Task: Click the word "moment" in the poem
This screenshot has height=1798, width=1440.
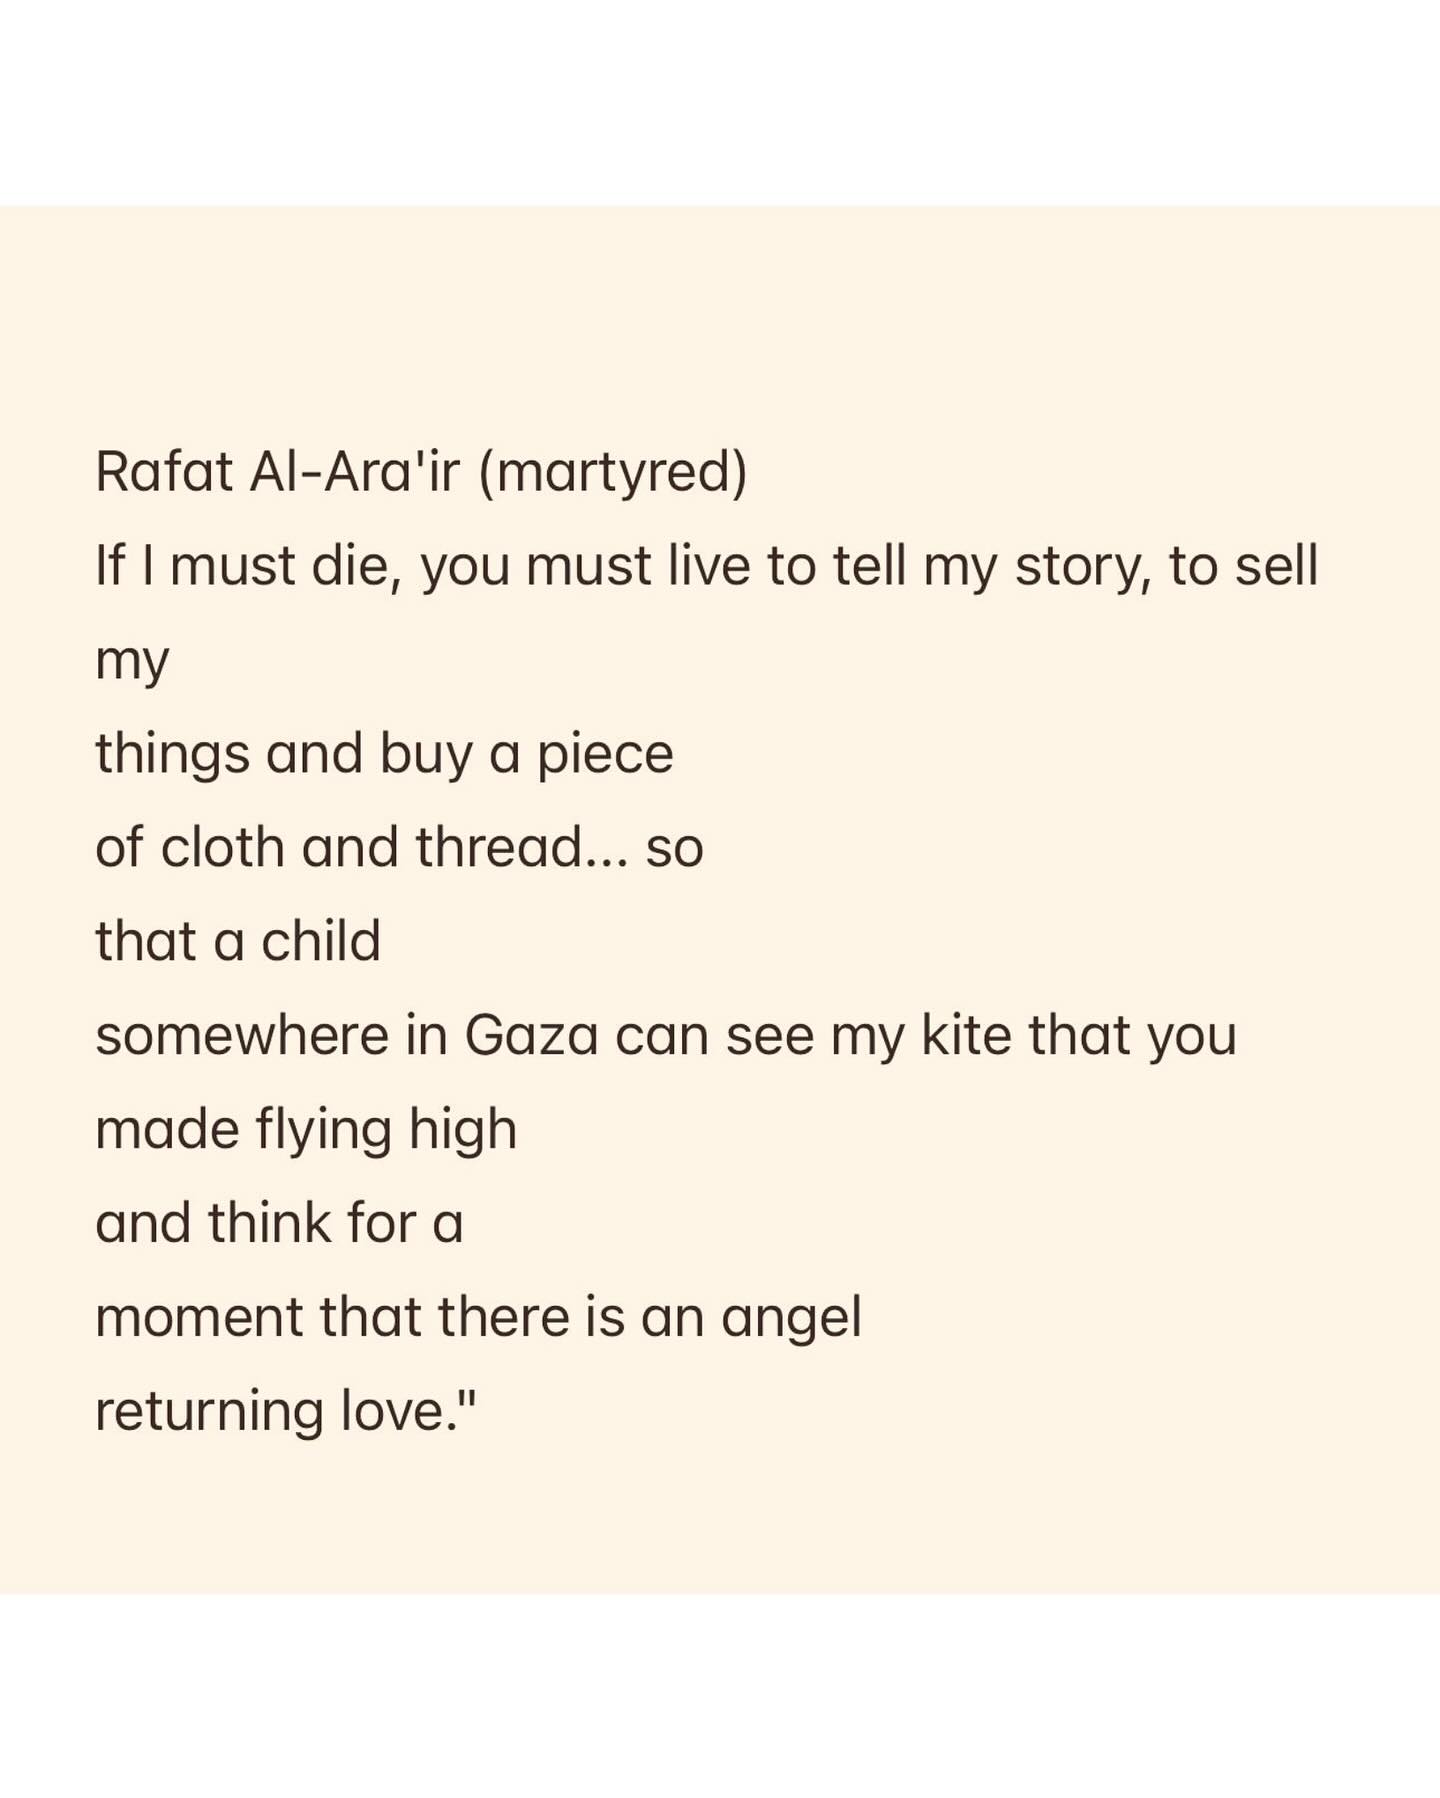Action: click(199, 1317)
